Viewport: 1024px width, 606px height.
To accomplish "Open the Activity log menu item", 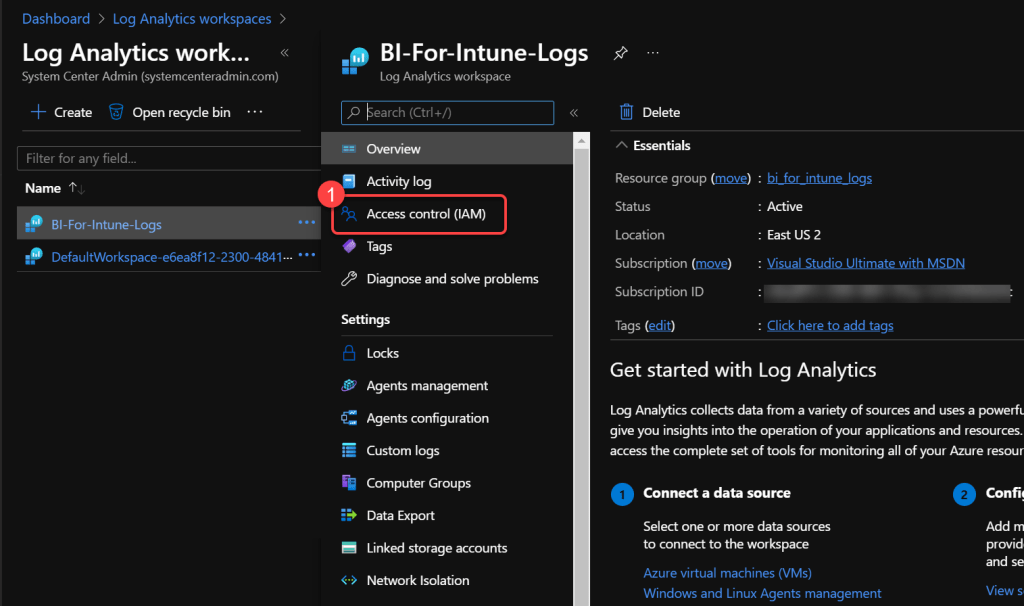I will click(398, 181).
